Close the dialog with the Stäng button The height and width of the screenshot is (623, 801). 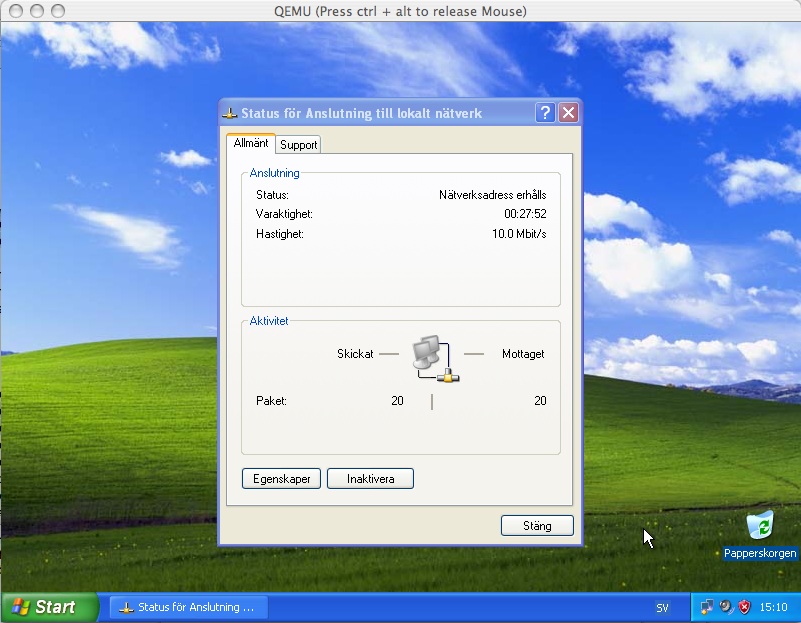(537, 525)
